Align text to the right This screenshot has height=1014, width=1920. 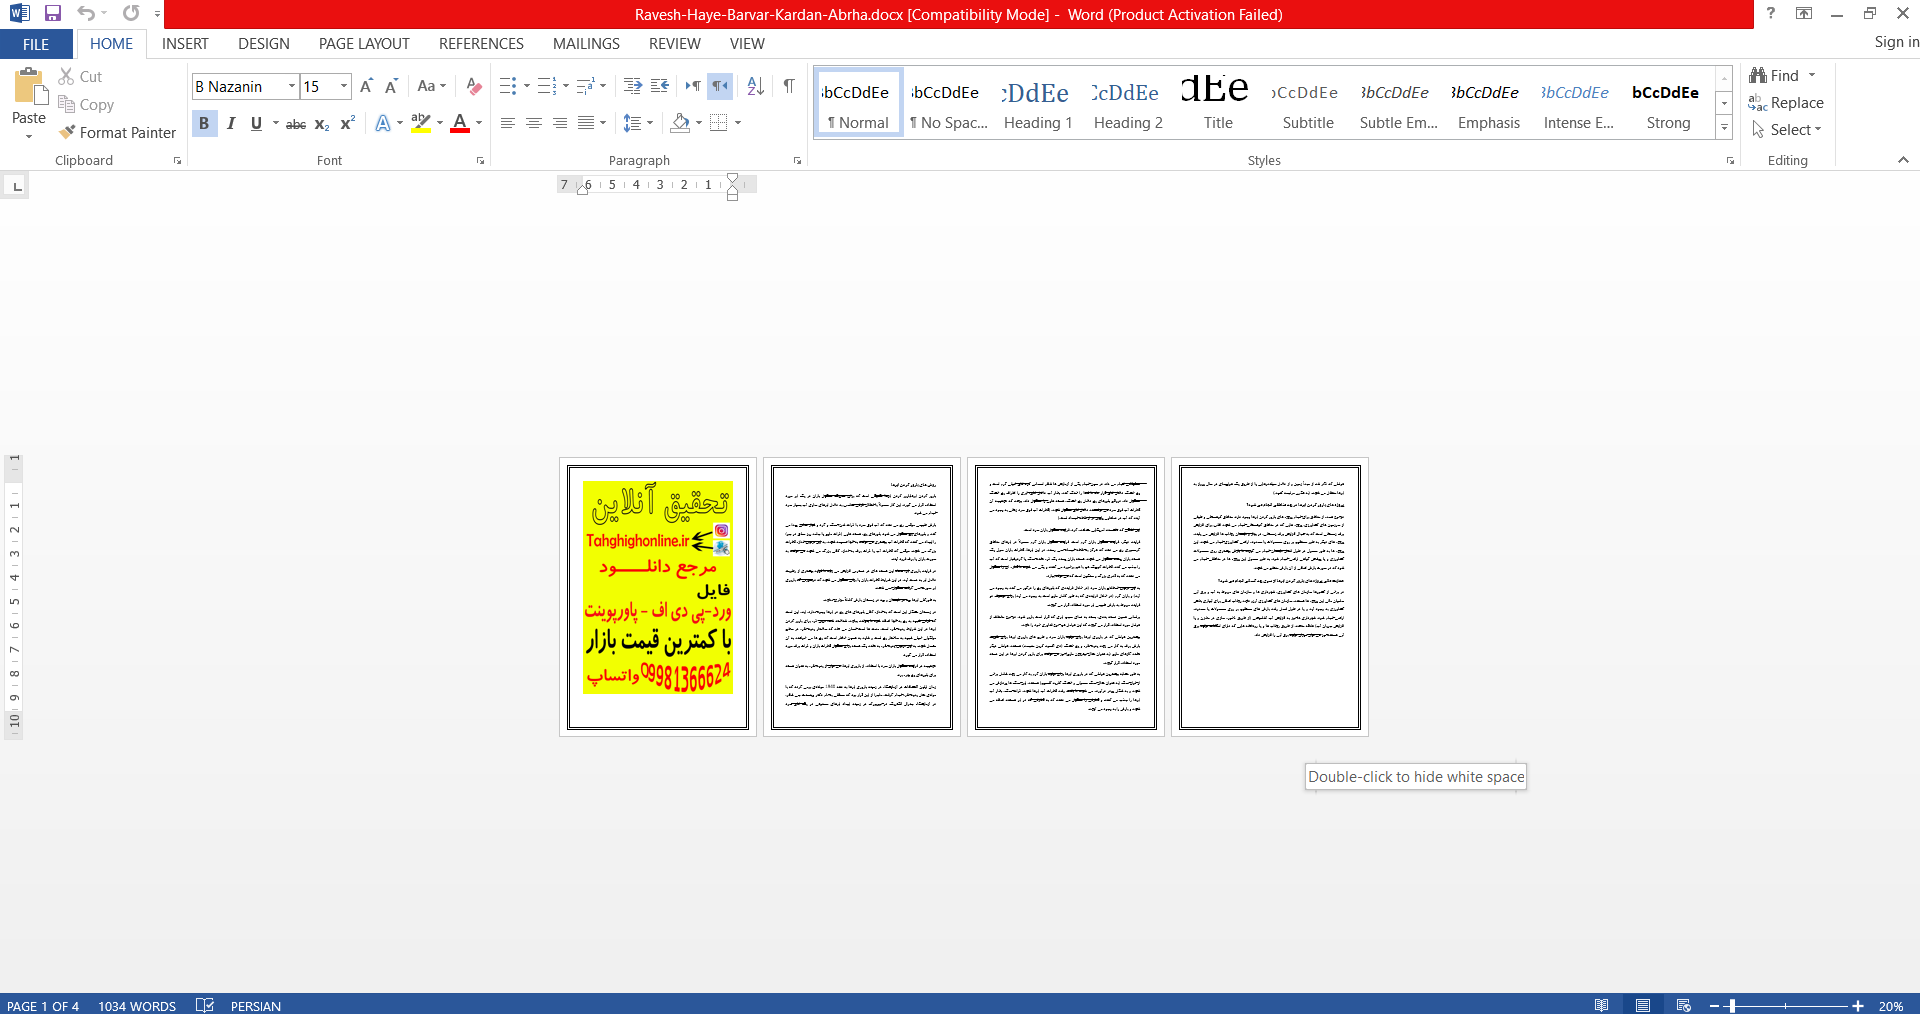tap(560, 123)
